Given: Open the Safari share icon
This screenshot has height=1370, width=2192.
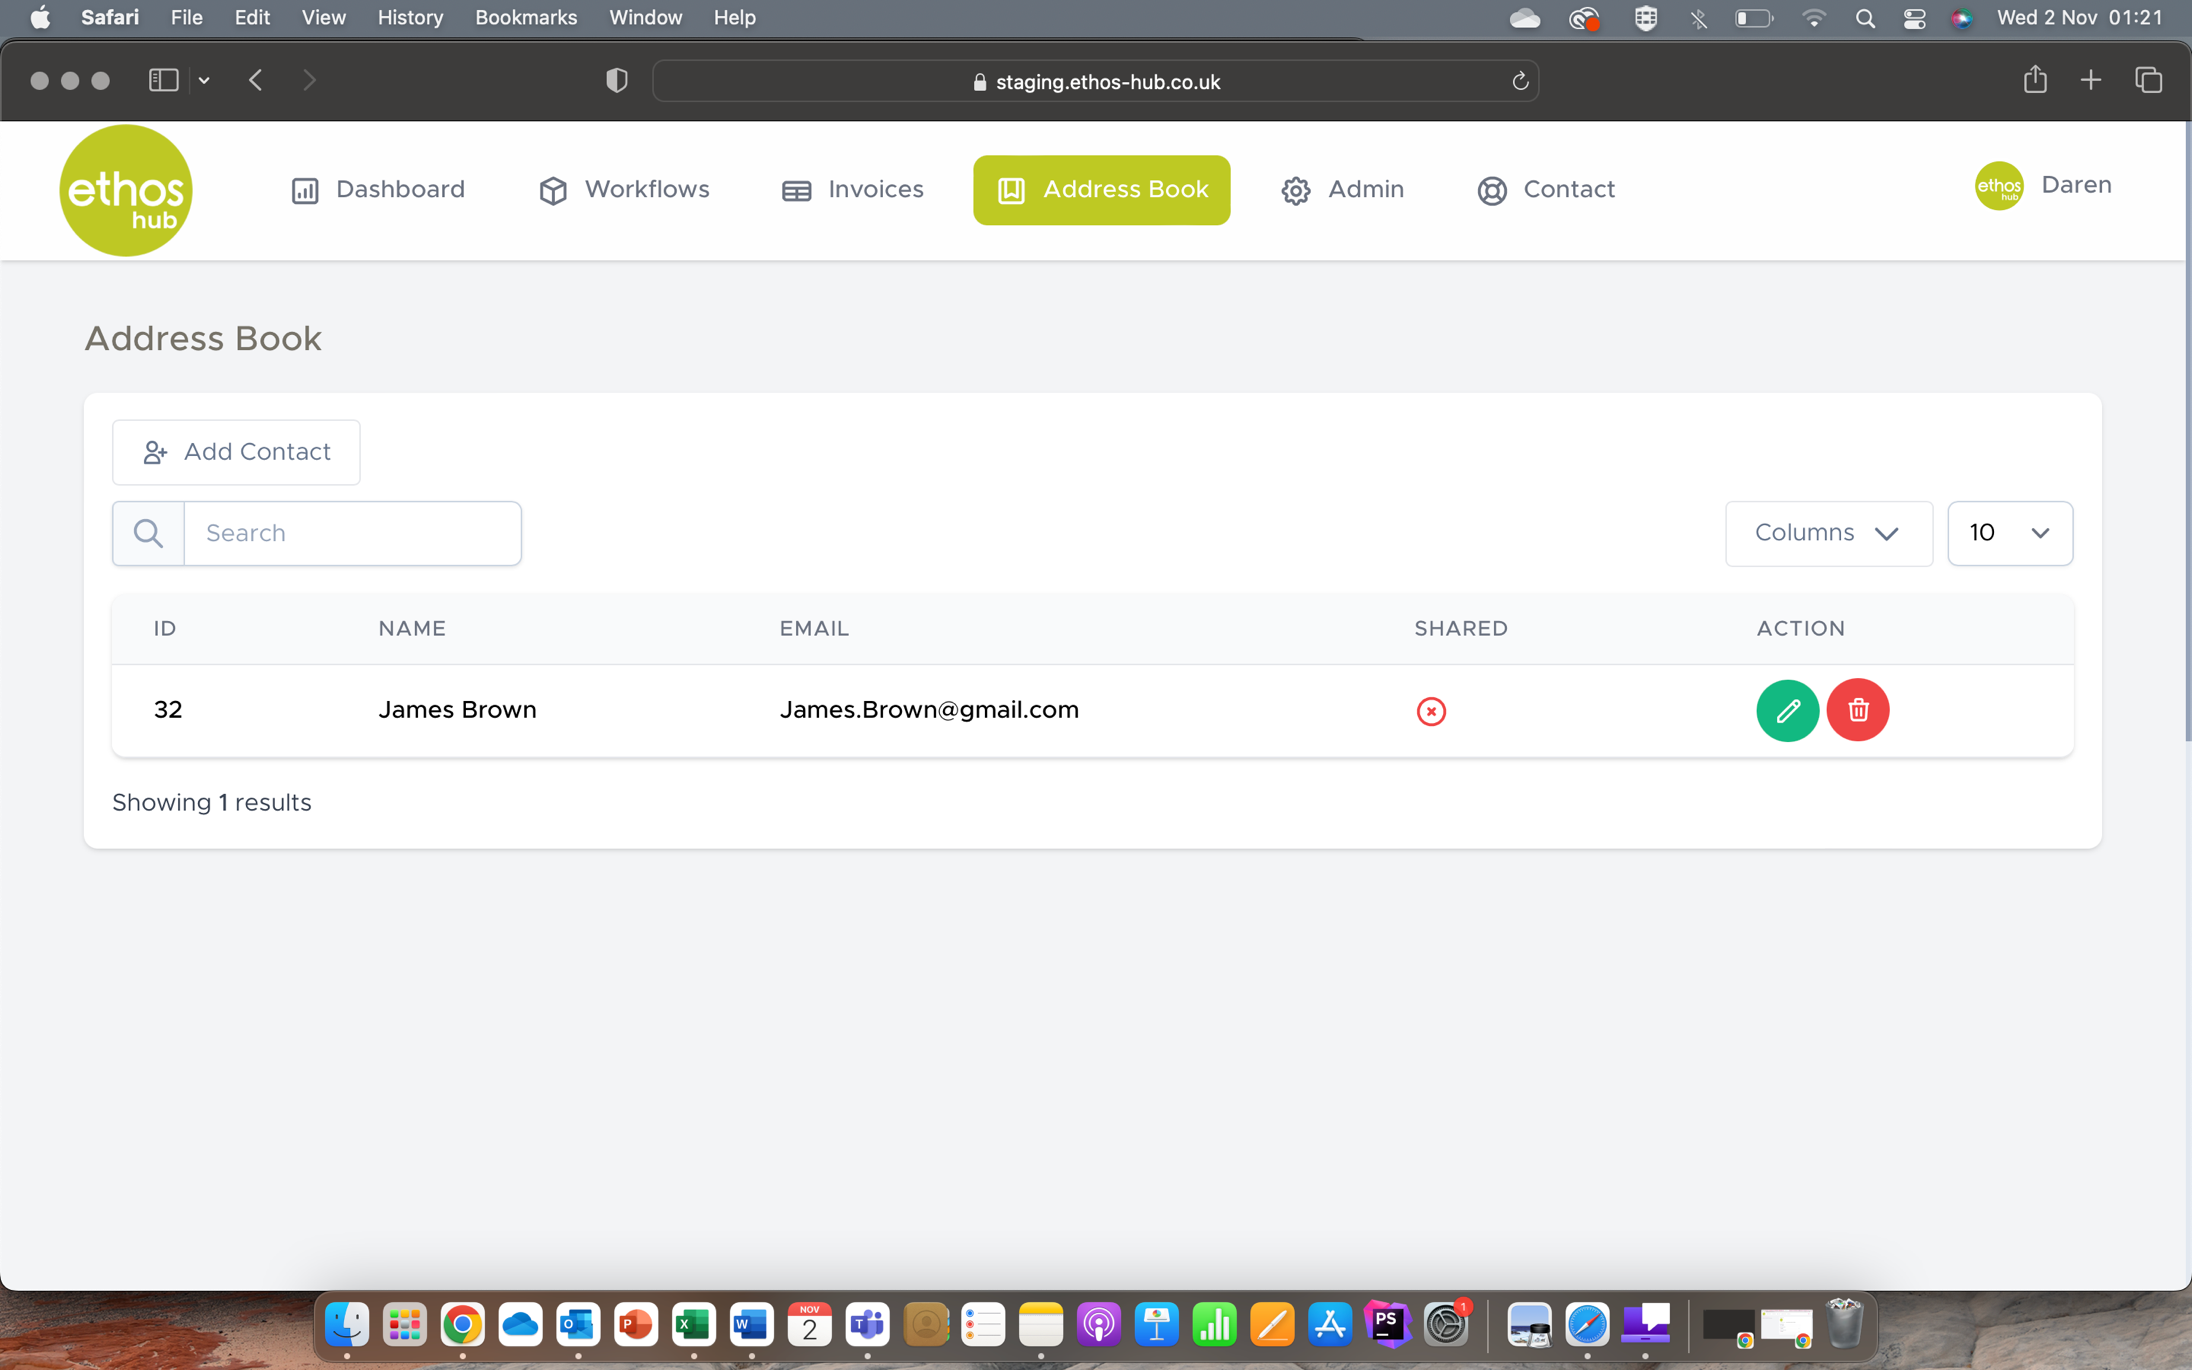Looking at the screenshot, I should pos(2034,80).
